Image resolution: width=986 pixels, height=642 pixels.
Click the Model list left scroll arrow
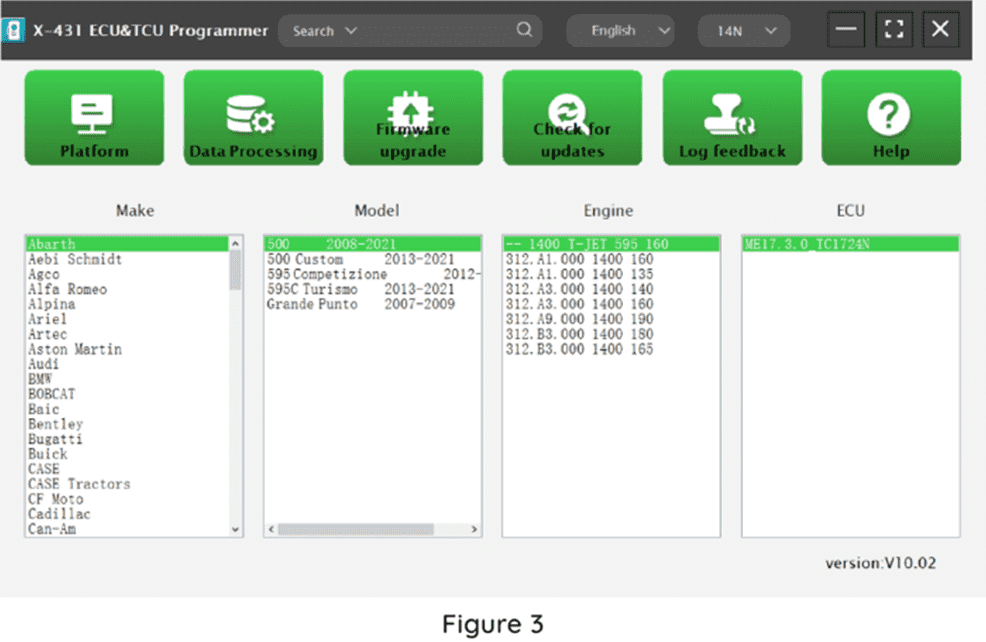tap(271, 529)
